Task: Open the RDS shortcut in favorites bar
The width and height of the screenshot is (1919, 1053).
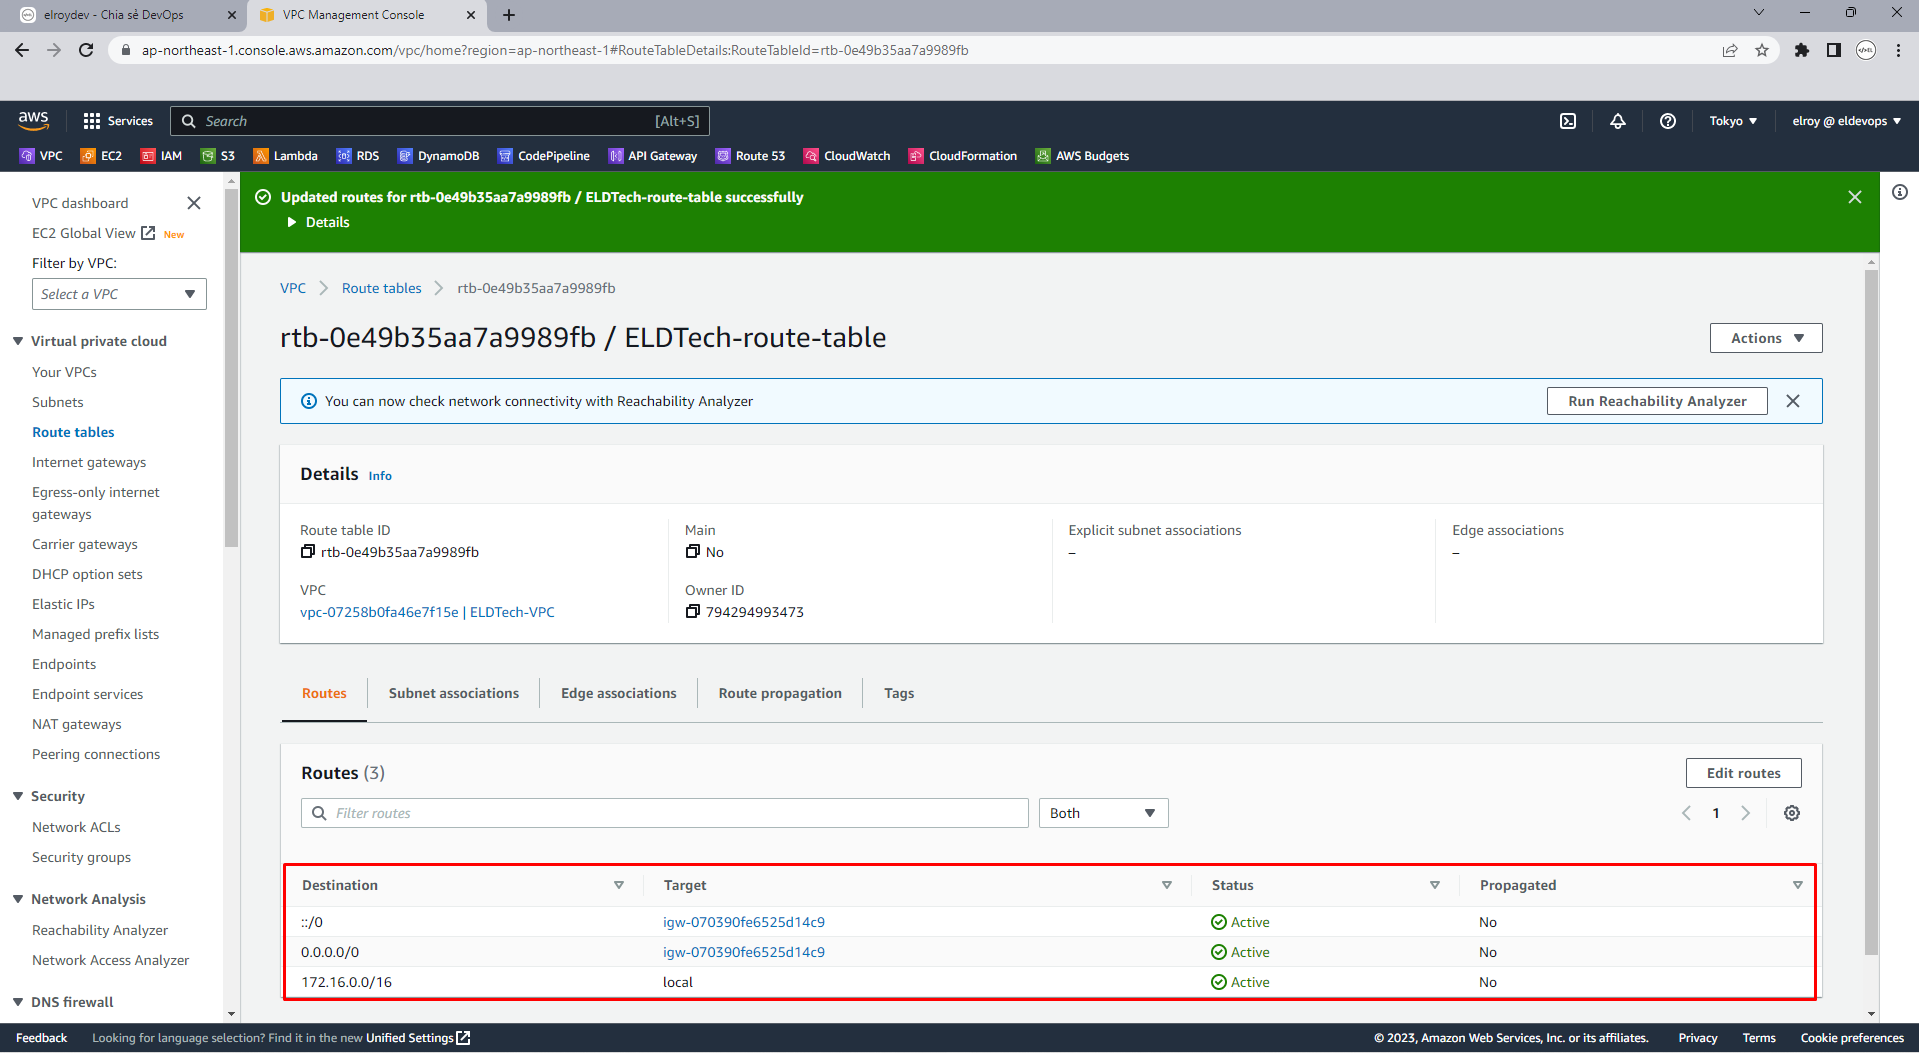Action: tap(358, 156)
